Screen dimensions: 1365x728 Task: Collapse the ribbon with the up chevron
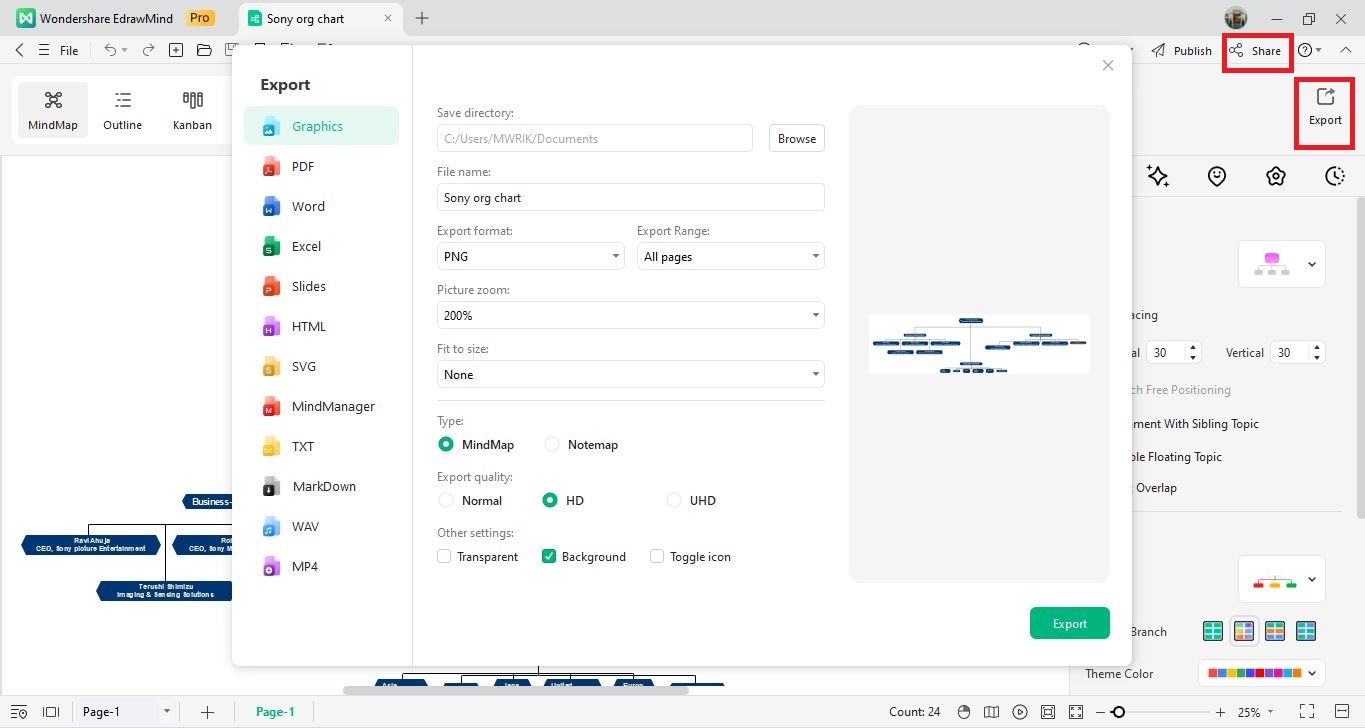coord(1346,50)
